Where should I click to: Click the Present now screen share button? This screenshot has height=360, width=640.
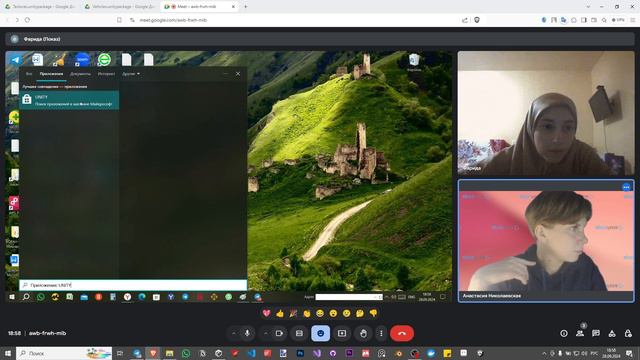click(x=342, y=333)
